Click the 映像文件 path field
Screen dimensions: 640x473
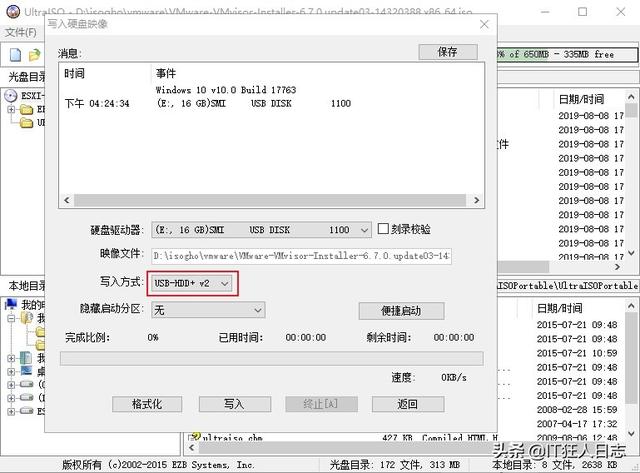point(301,256)
